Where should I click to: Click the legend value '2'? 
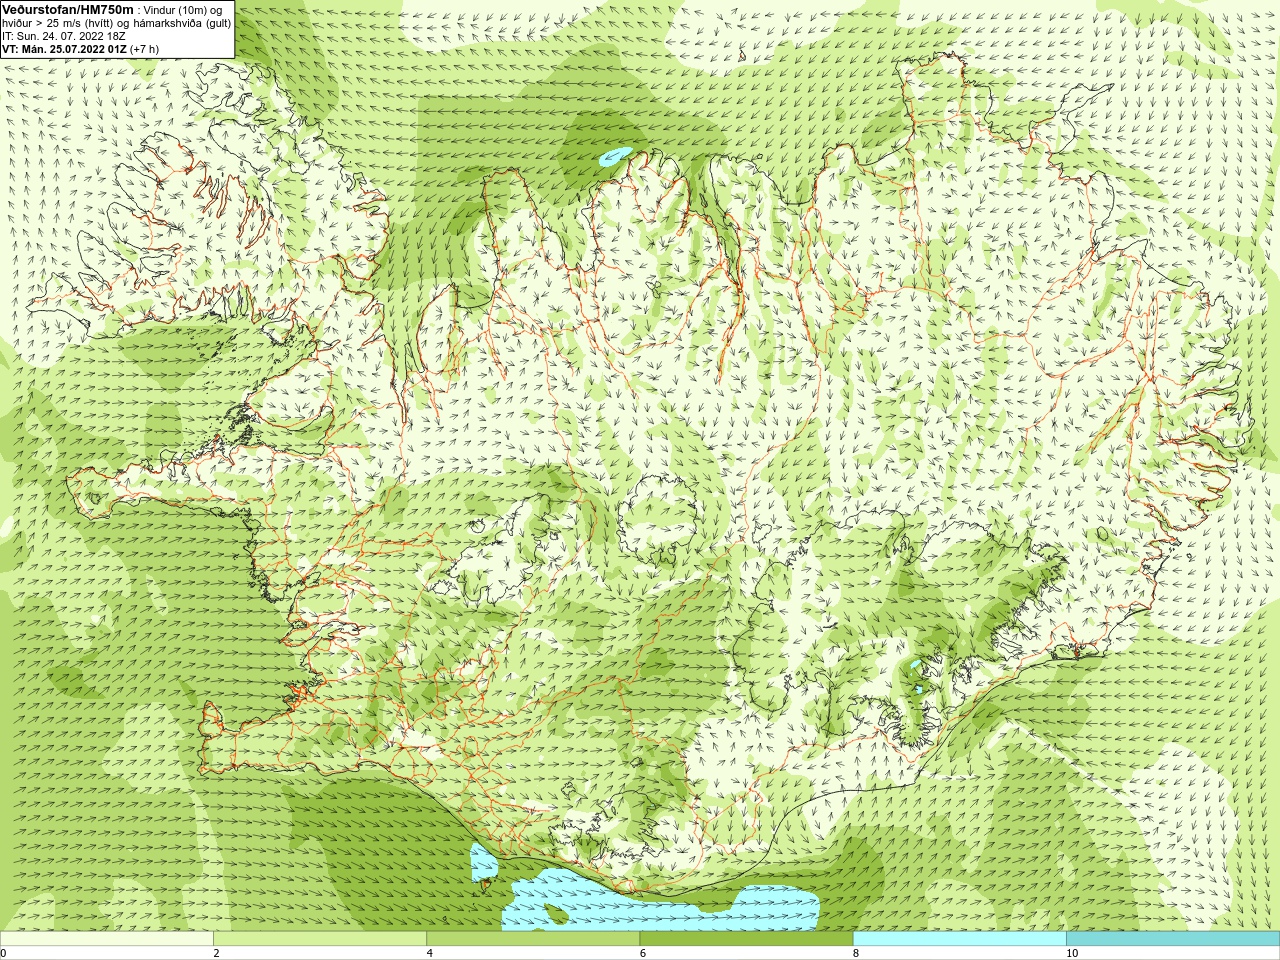click(x=216, y=953)
